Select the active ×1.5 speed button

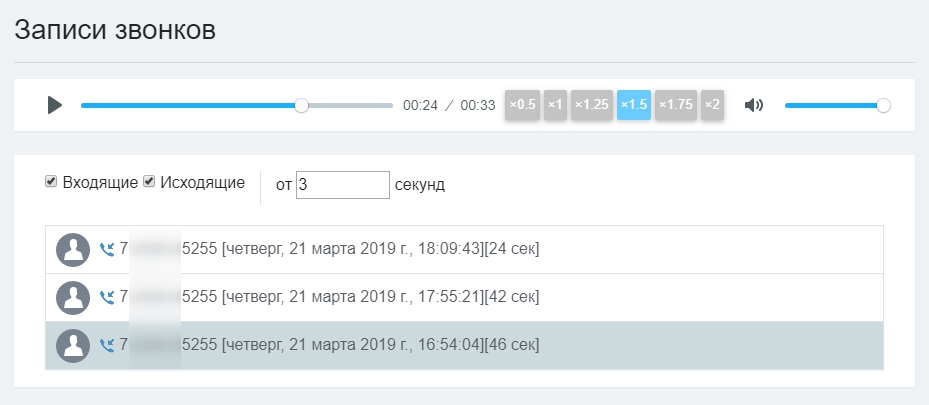[634, 104]
